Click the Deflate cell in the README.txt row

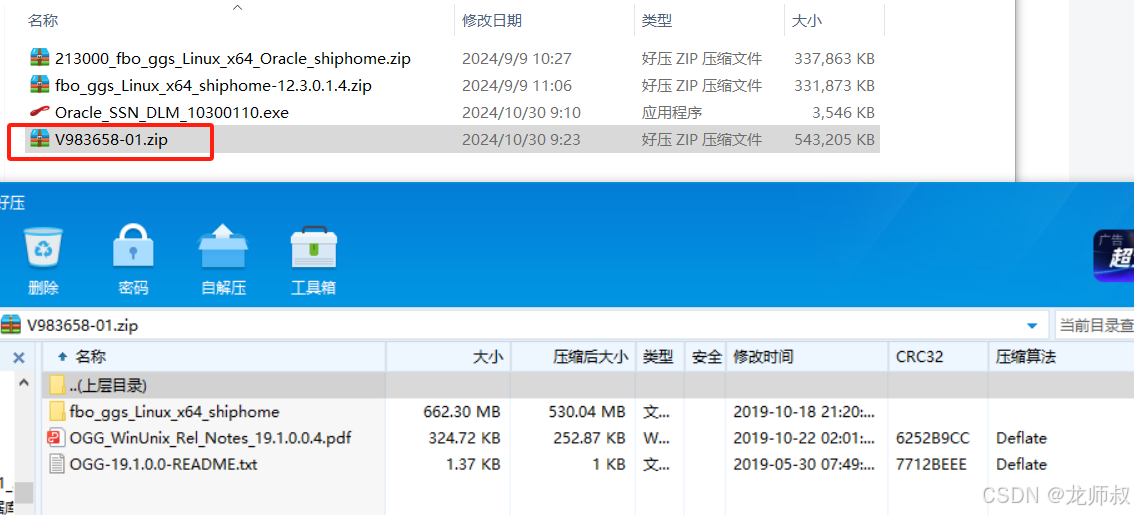tap(1021, 464)
